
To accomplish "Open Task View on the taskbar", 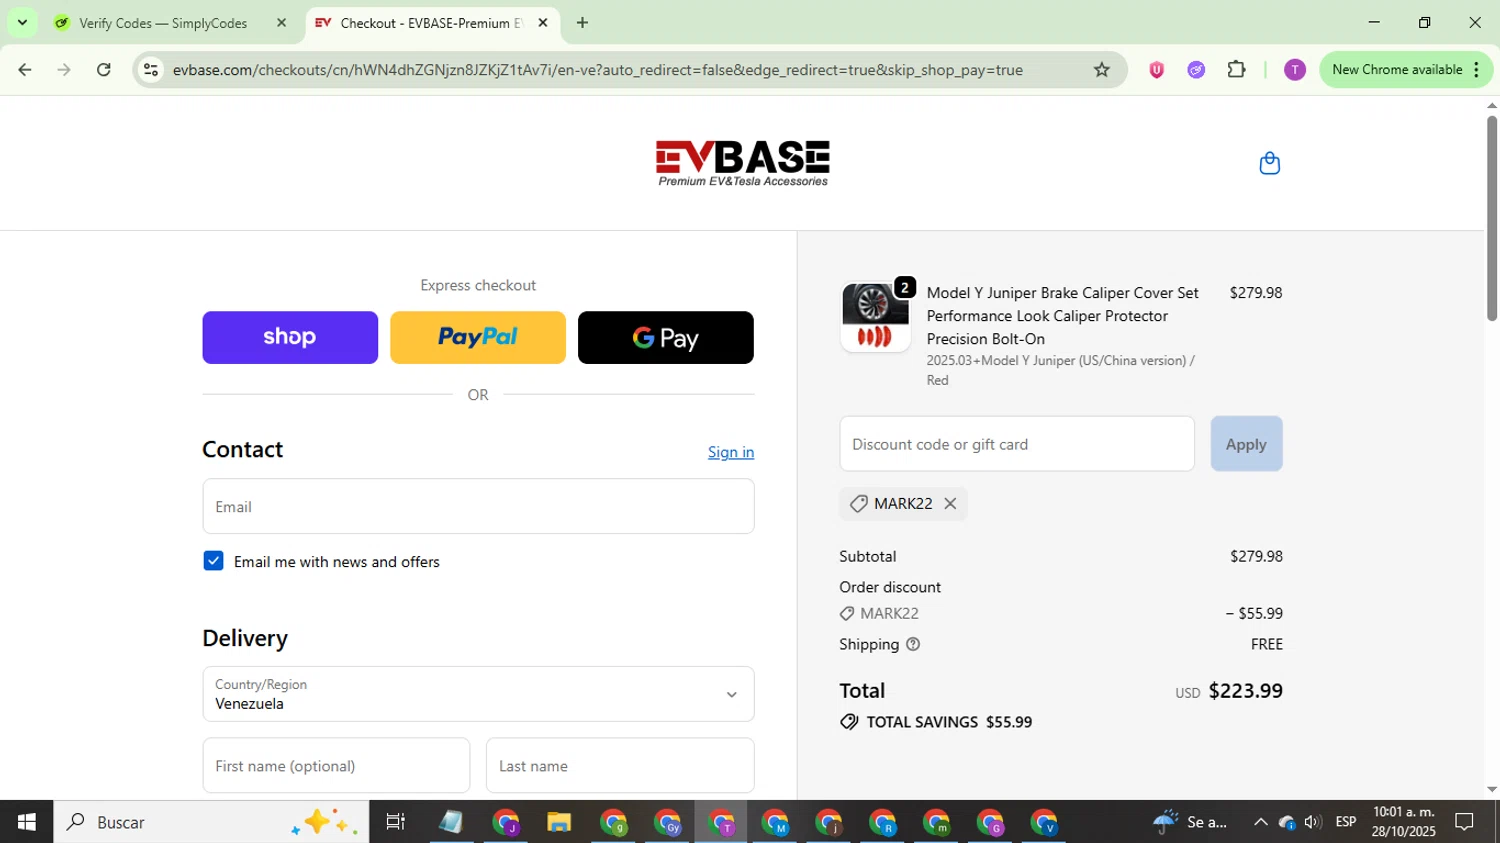I will coord(395,822).
